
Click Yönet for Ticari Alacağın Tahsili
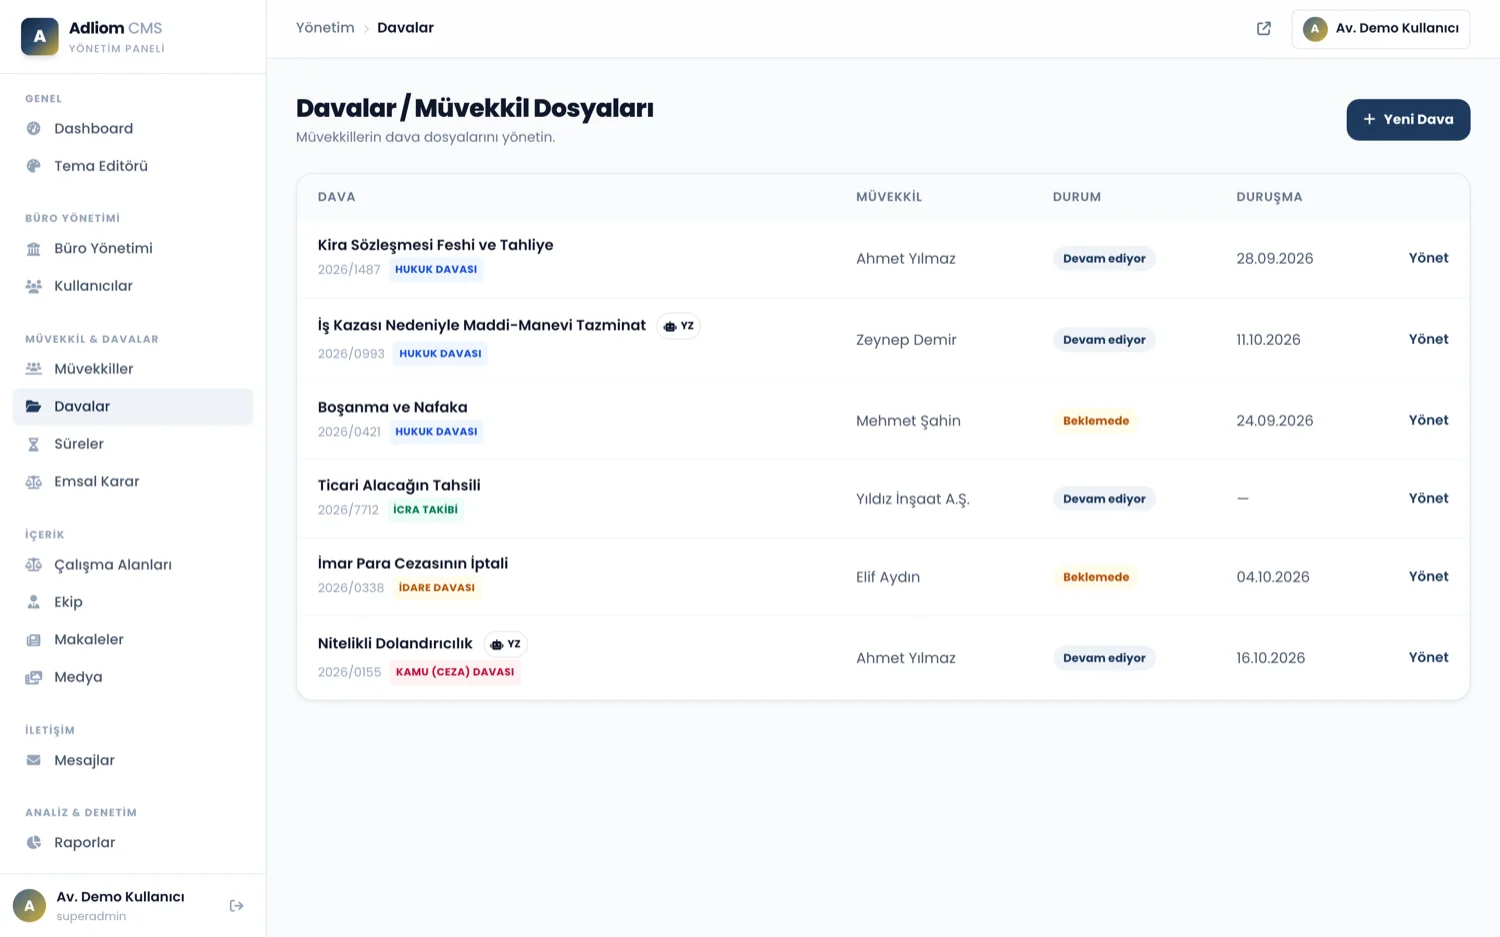(1428, 498)
